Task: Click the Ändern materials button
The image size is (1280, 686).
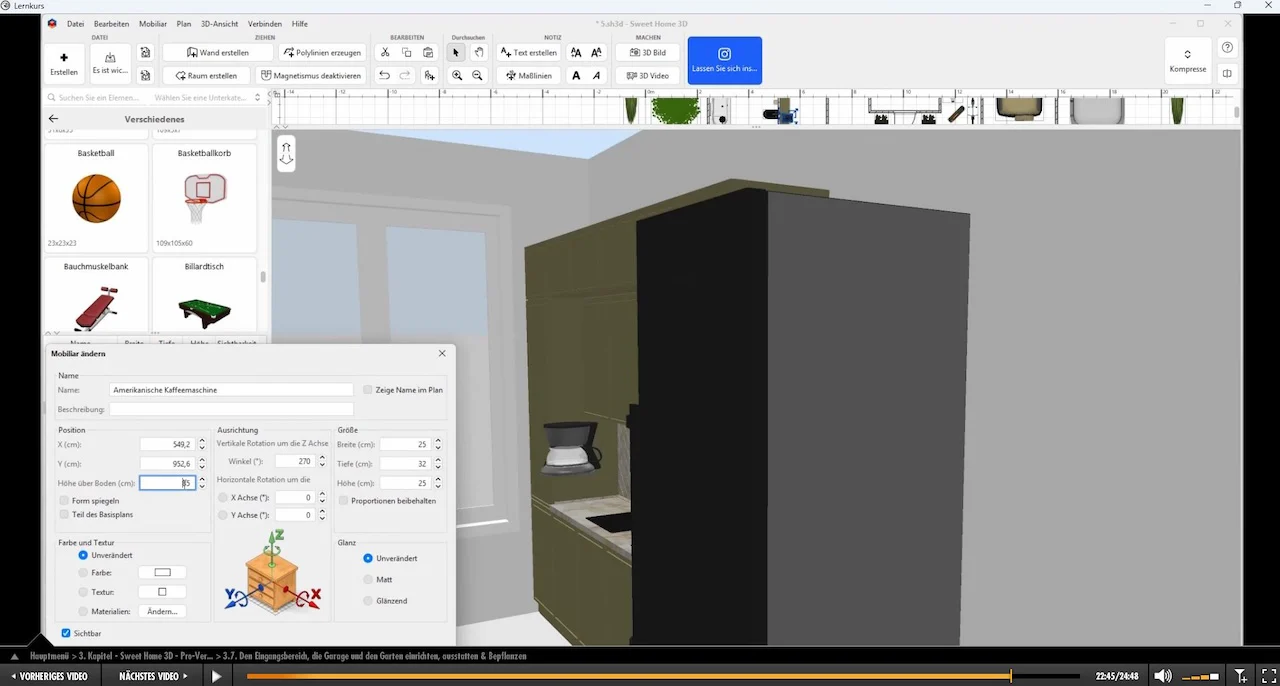Action: [x=162, y=611]
